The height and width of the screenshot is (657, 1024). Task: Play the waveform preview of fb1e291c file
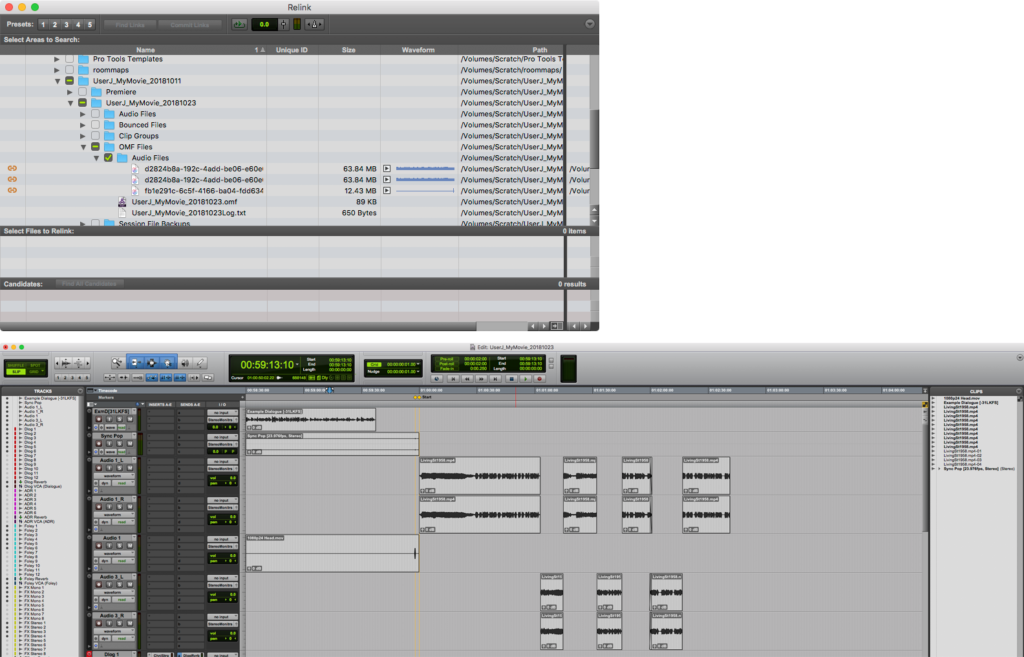point(387,191)
